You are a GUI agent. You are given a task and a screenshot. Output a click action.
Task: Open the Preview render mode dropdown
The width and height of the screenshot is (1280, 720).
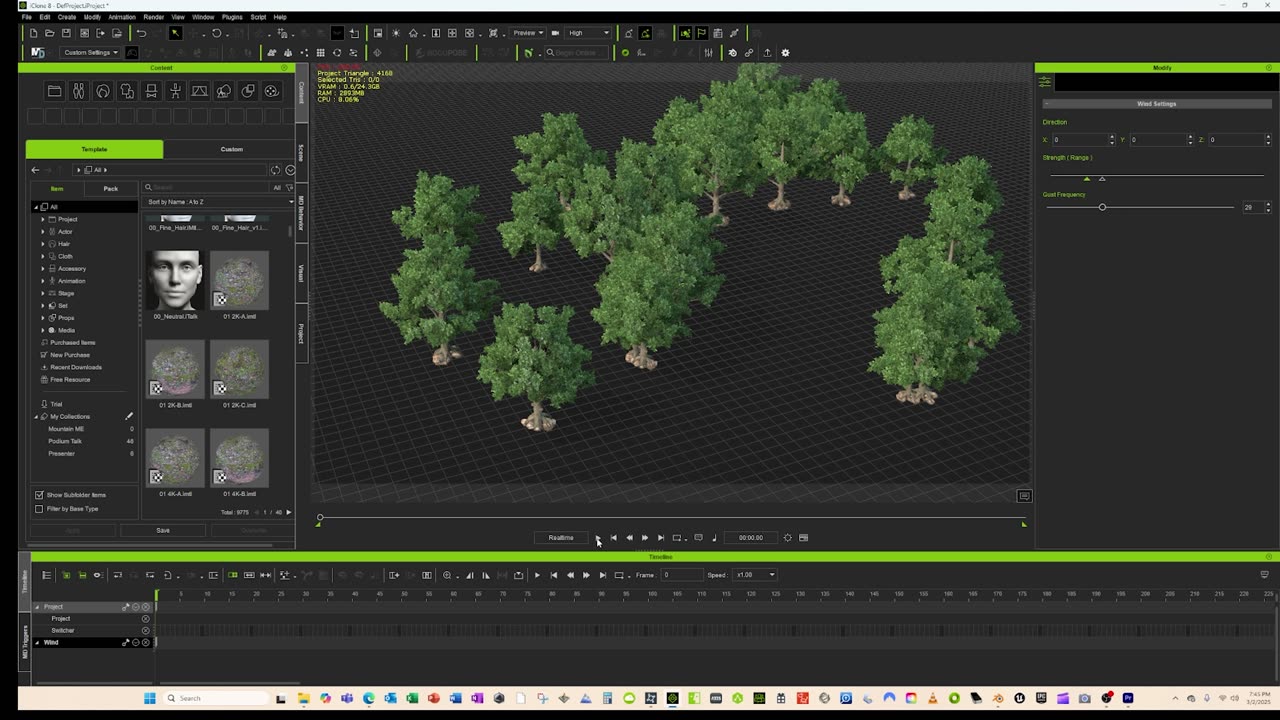[x=527, y=33]
